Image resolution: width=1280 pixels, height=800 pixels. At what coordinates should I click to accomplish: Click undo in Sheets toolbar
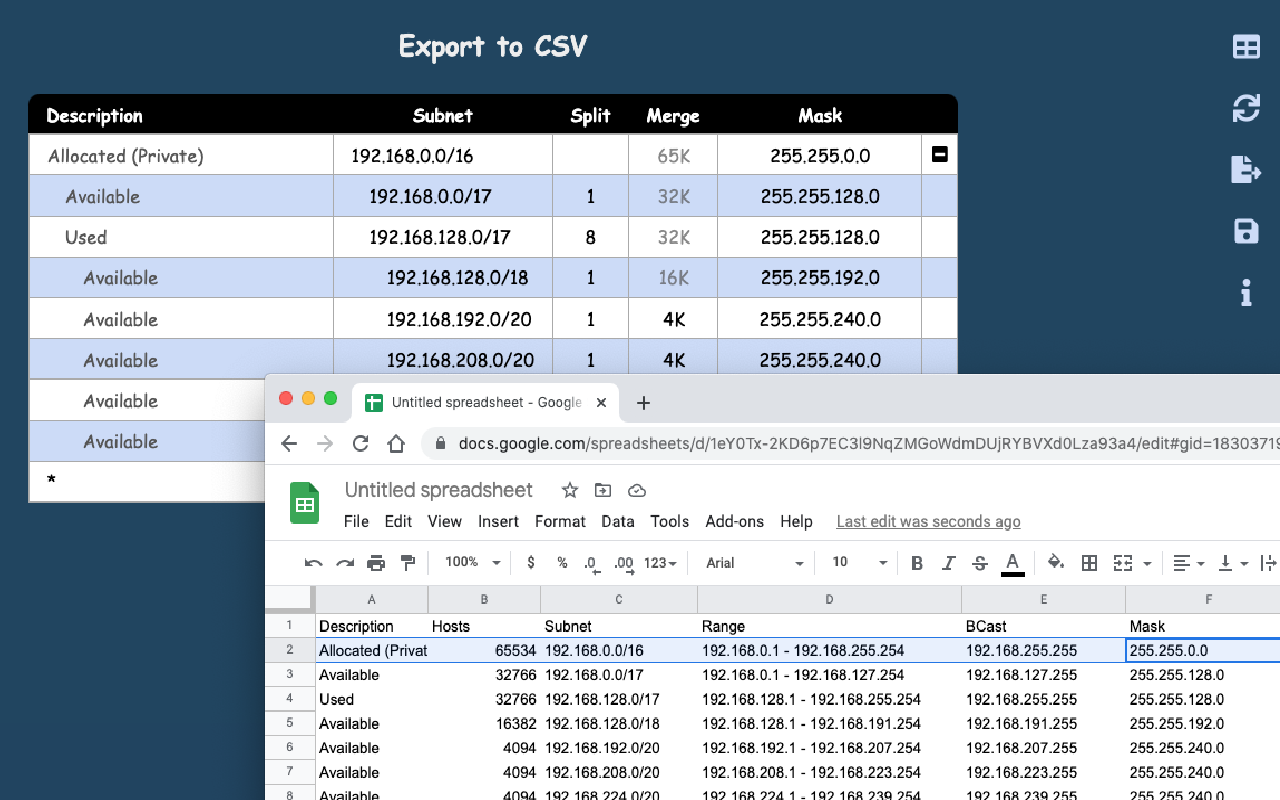[x=313, y=563]
